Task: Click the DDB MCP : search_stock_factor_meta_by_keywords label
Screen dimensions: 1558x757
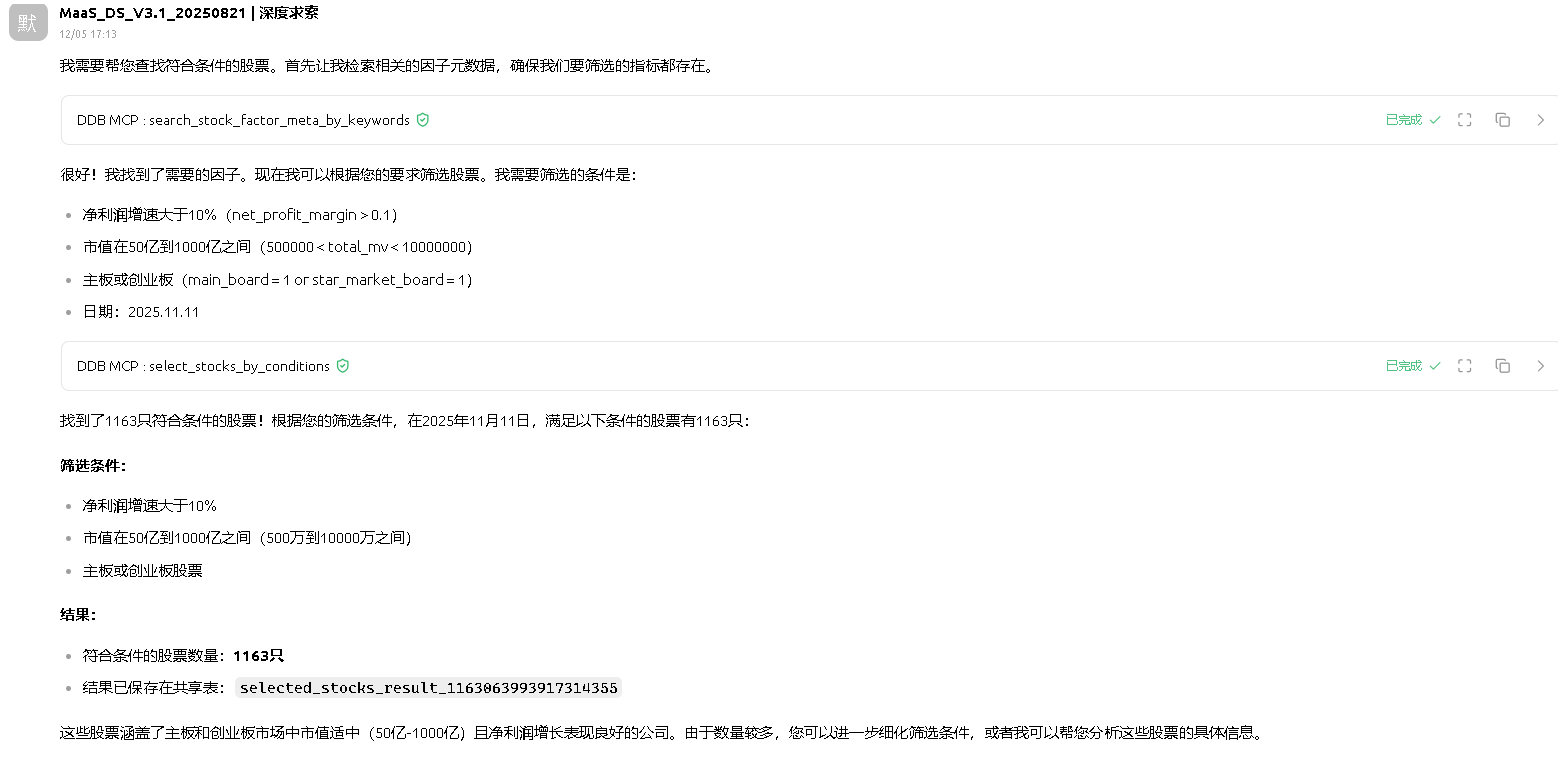Action: point(243,120)
